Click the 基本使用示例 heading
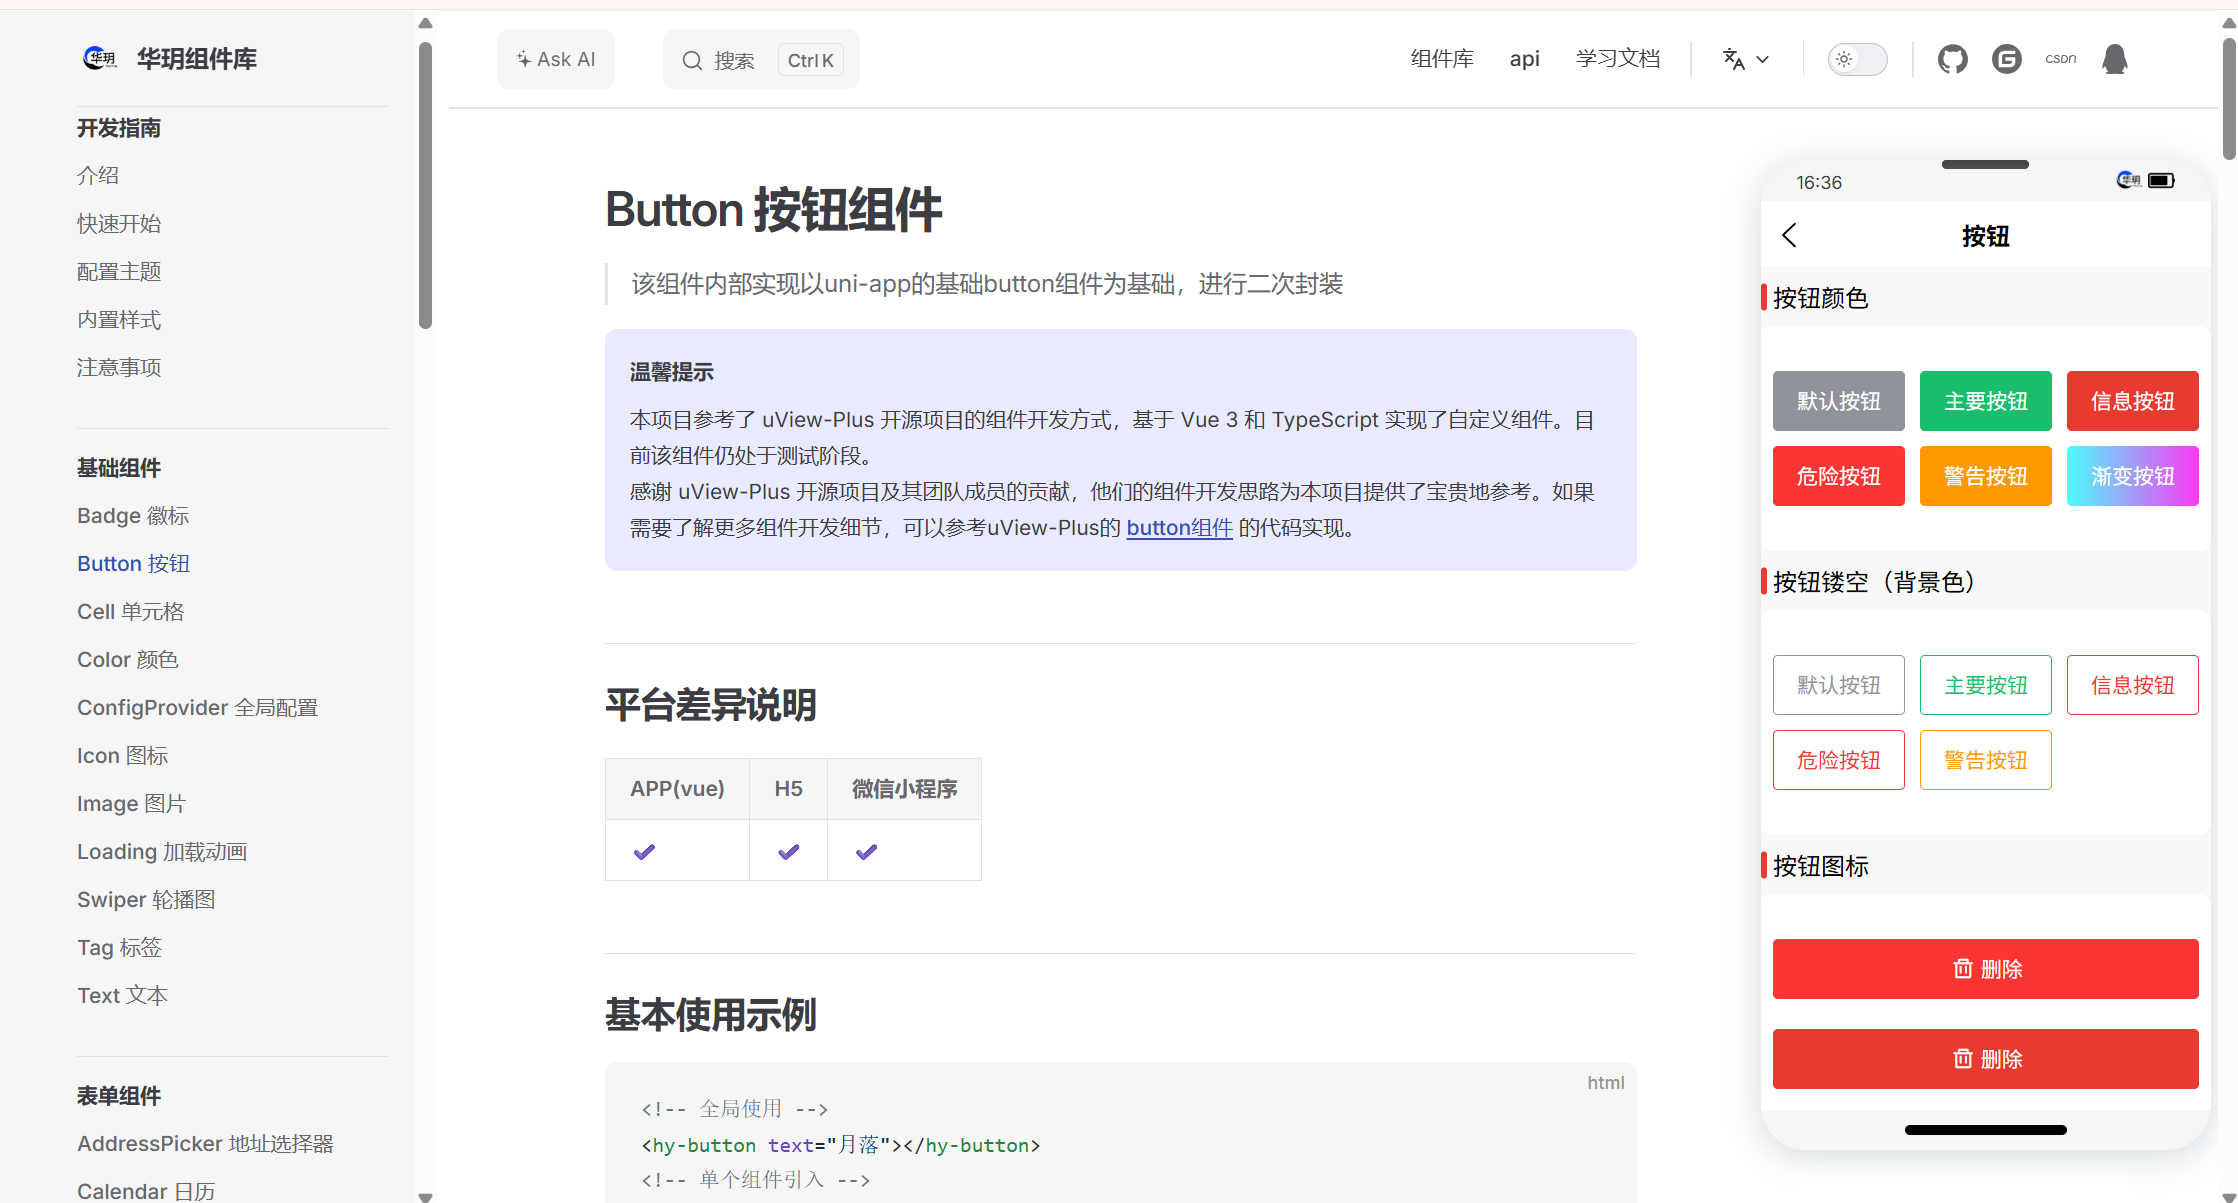The height and width of the screenshot is (1203, 2238). pos(710,1015)
